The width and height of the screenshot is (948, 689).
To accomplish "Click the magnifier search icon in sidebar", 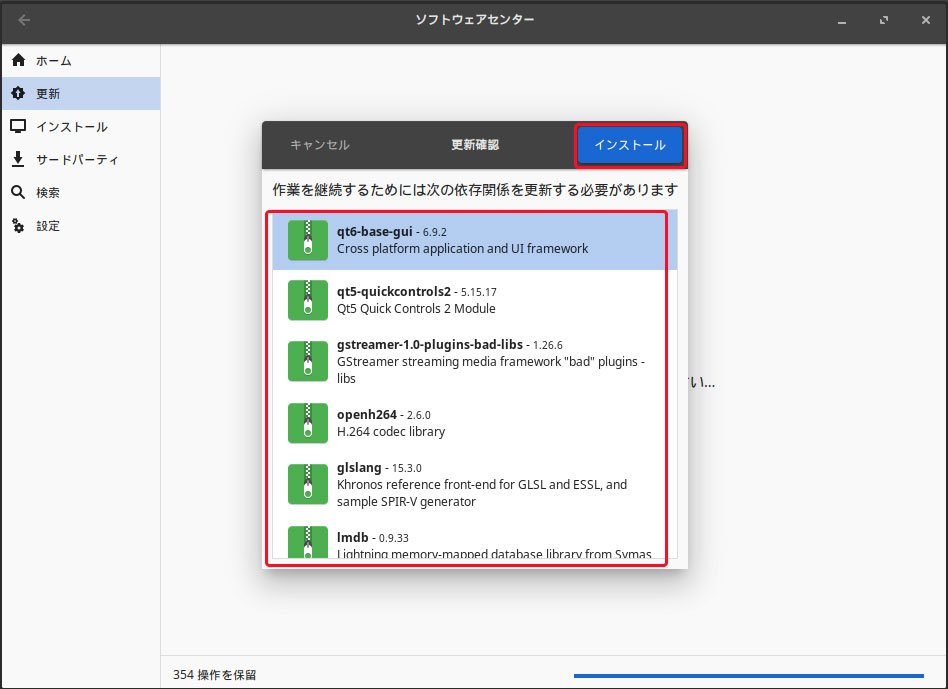I will click(18, 193).
